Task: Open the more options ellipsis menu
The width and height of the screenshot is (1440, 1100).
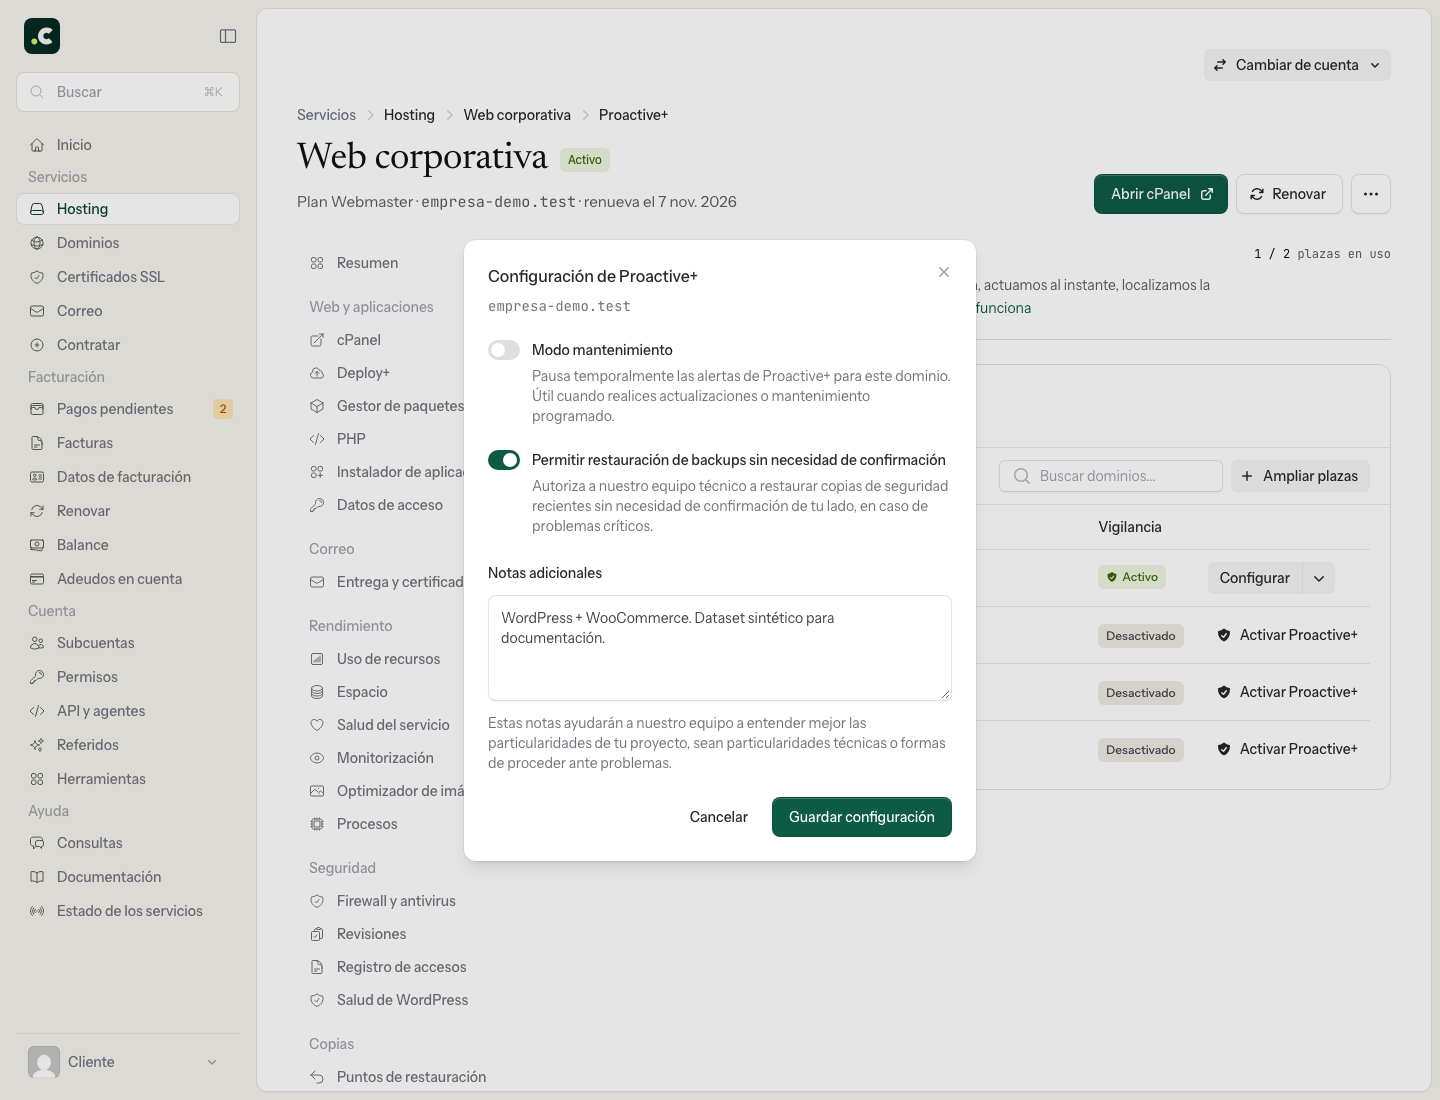Action: [1371, 194]
